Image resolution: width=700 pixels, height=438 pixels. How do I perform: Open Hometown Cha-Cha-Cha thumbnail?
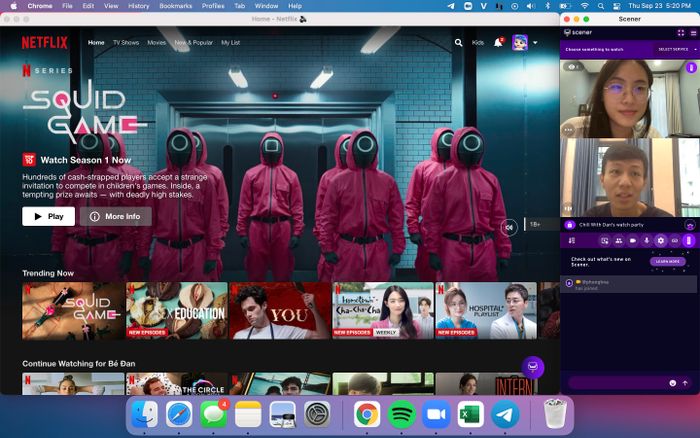(383, 311)
